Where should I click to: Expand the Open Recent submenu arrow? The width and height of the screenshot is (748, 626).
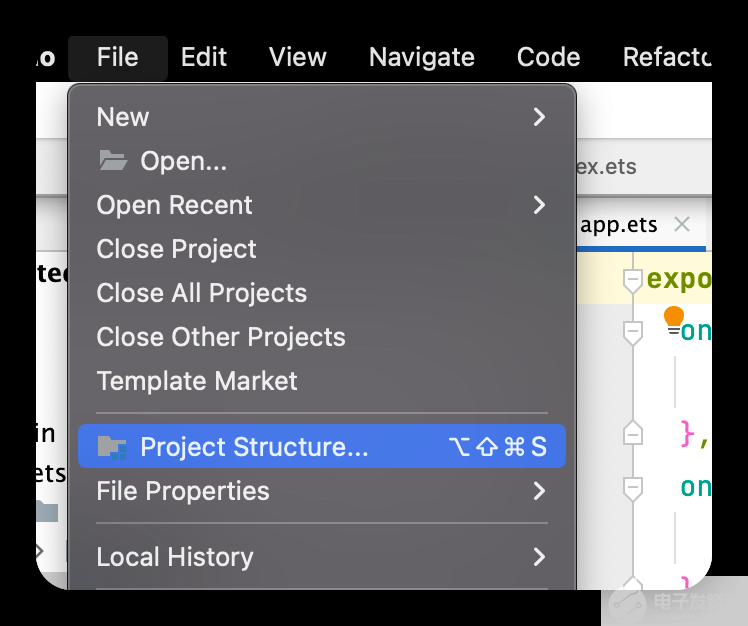click(540, 205)
